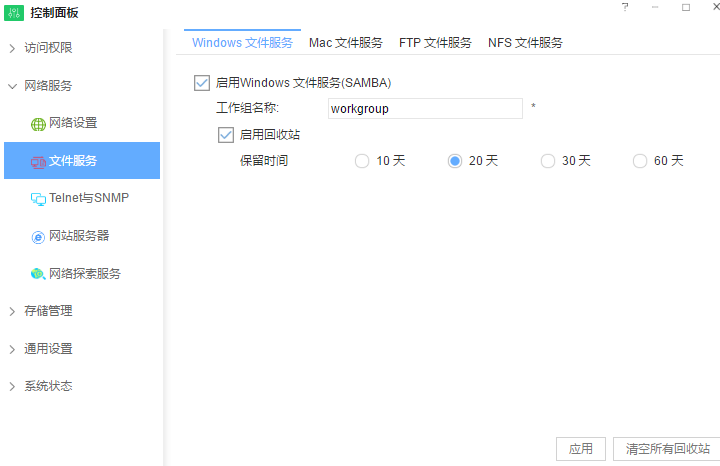Click the Telnet与SNMP monitor icon
Image resolution: width=720 pixels, height=466 pixels.
[38, 199]
